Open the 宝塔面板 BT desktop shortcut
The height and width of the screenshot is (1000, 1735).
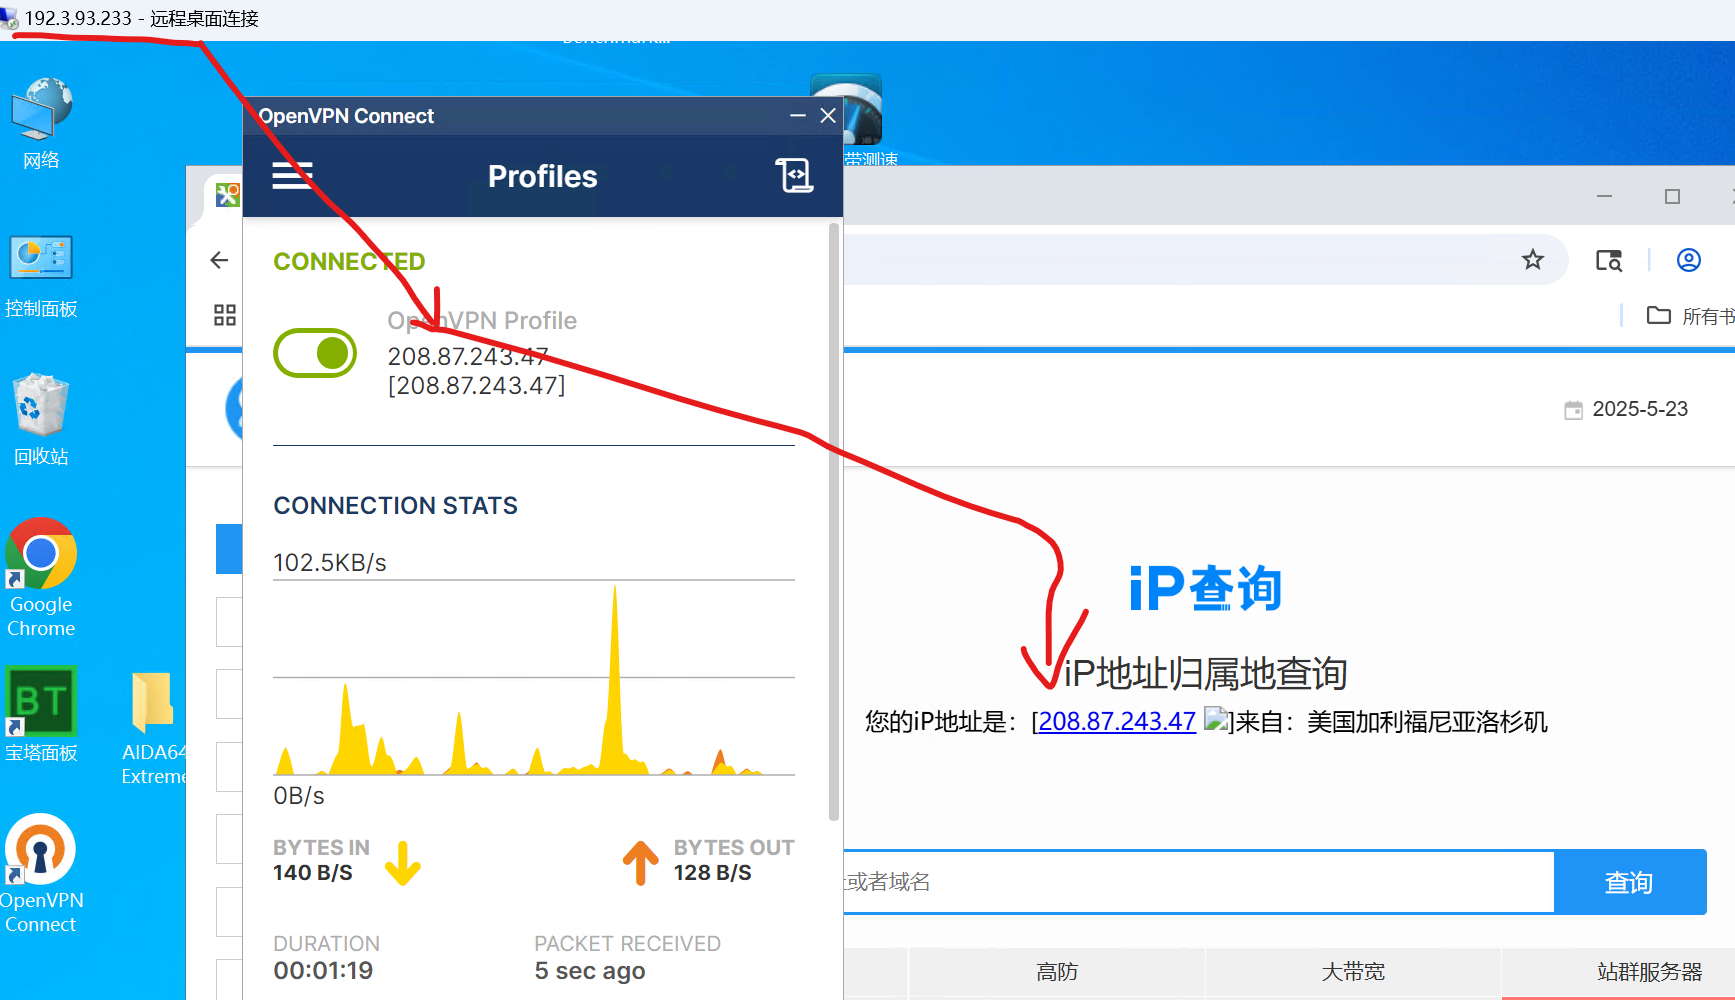click(x=41, y=716)
